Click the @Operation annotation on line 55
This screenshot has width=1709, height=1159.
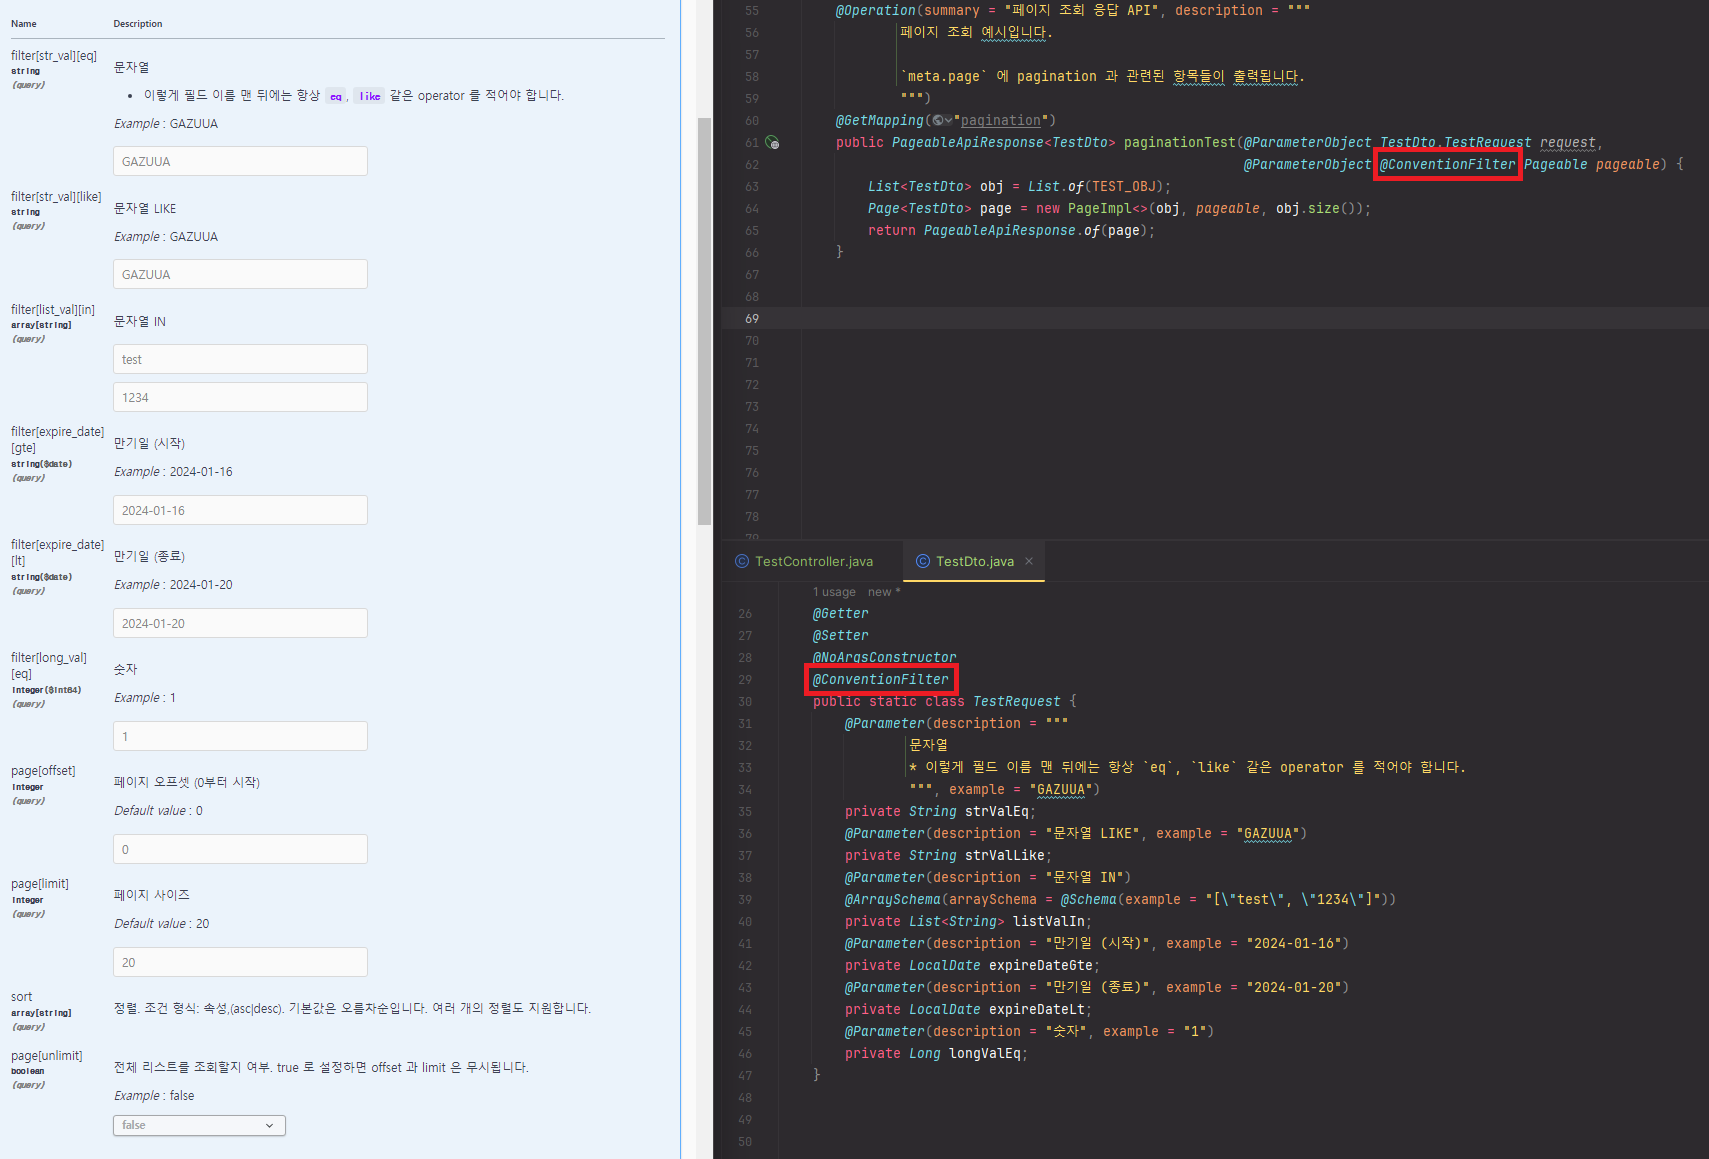point(875,11)
